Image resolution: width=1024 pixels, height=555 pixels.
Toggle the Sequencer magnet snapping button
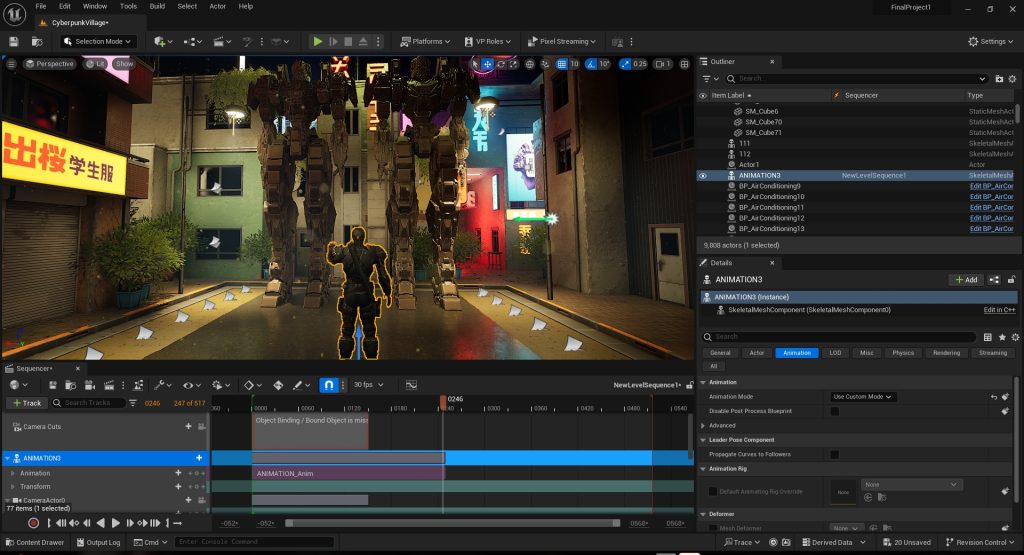(328, 385)
